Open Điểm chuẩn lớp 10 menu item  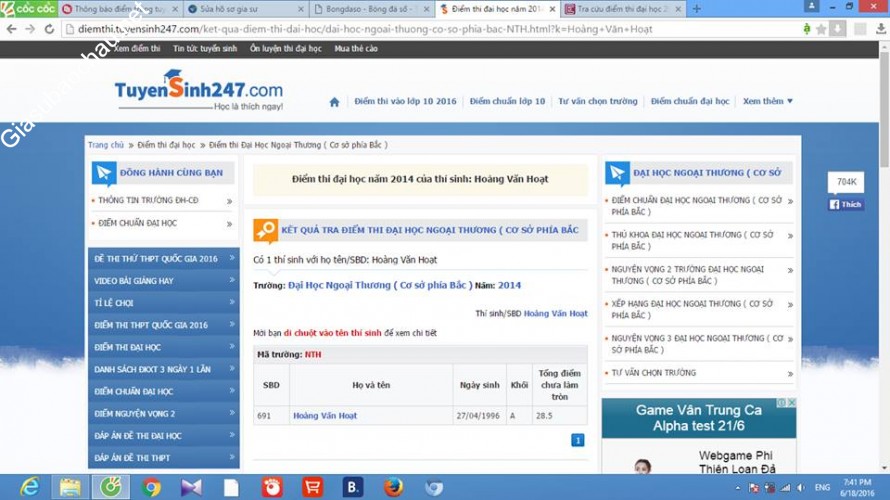point(507,101)
